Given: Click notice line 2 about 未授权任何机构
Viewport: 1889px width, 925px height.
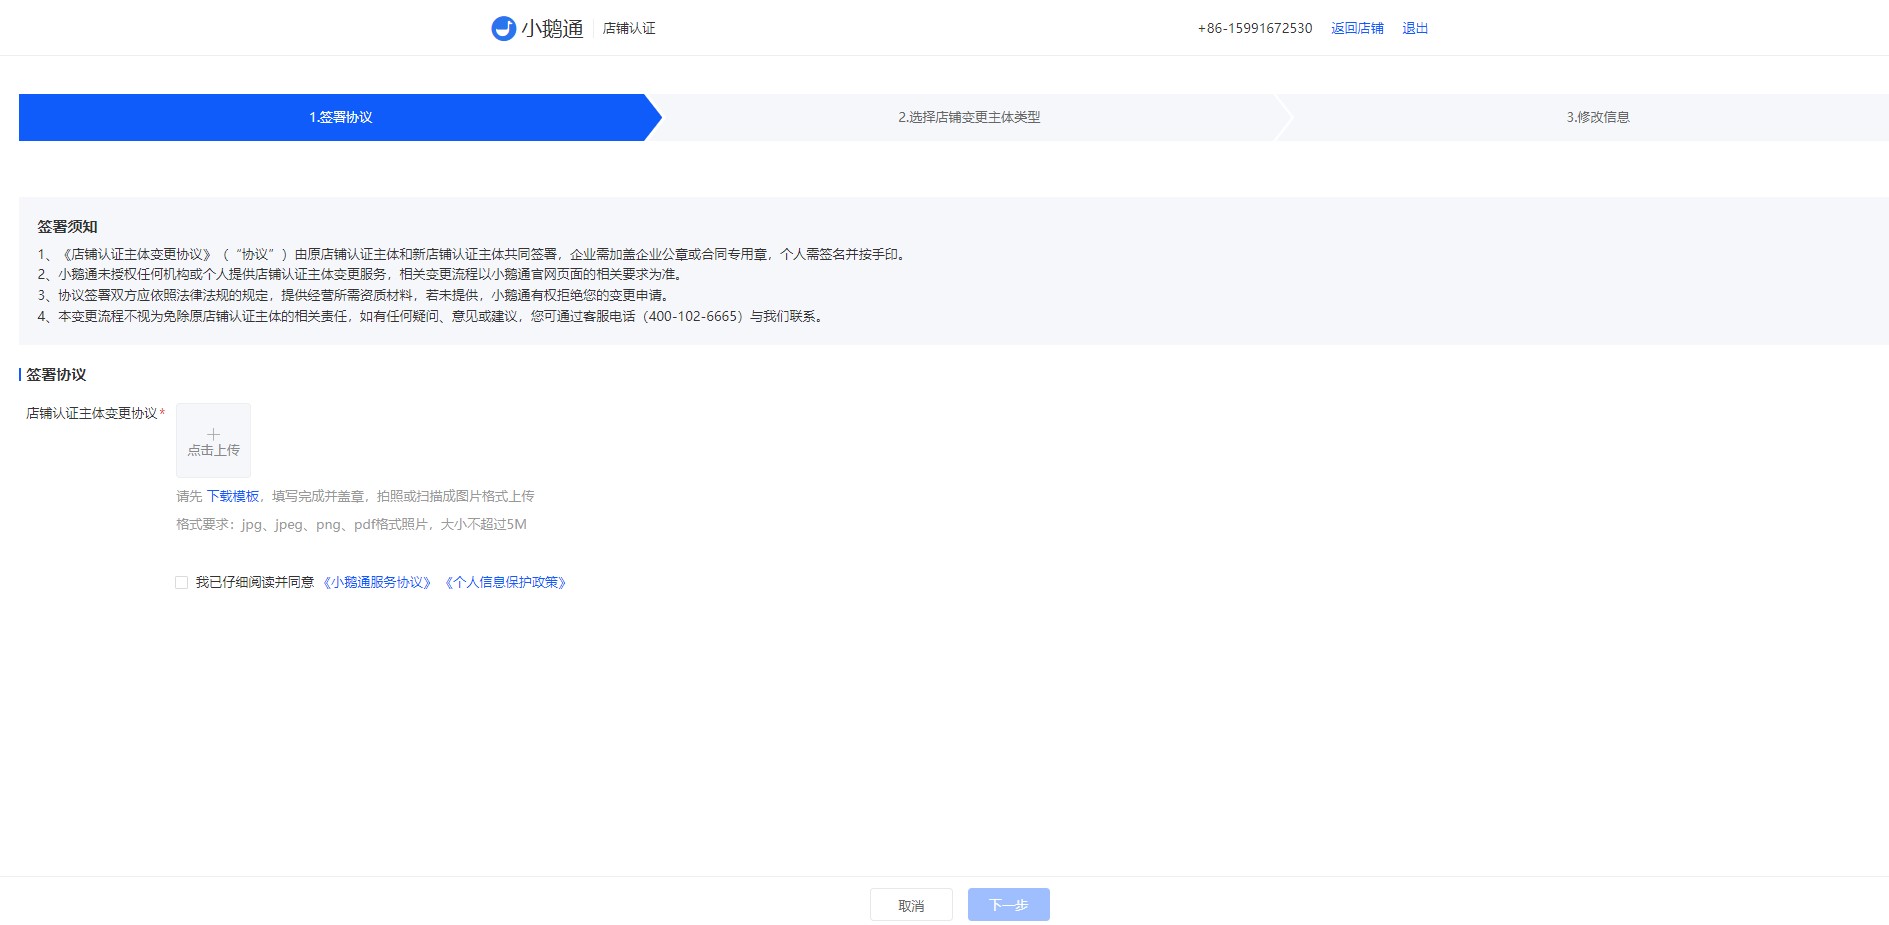Looking at the screenshot, I should coord(361,274).
